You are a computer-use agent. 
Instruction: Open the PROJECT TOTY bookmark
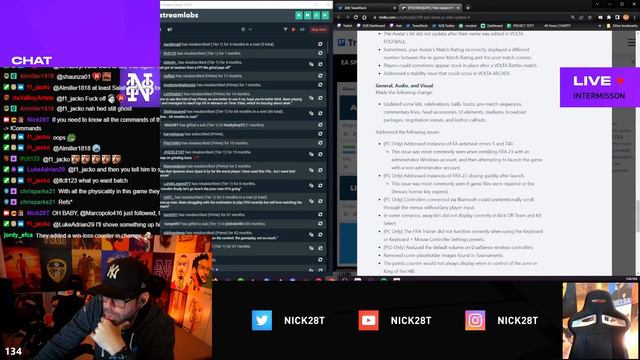pyautogui.click(x=520, y=26)
